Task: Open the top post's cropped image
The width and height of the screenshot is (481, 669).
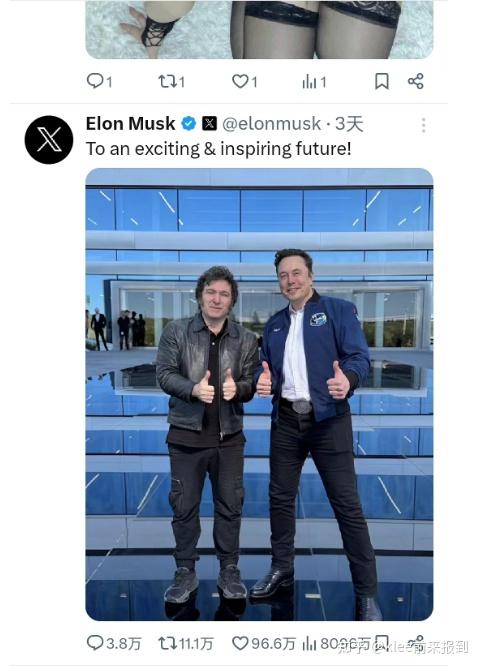Action: point(259,29)
